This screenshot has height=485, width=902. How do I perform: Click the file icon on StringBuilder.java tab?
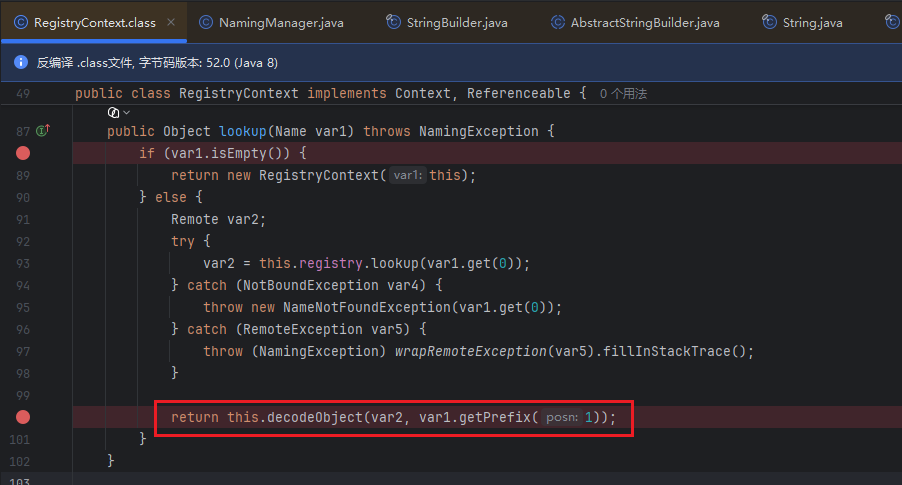pyautogui.click(x=393, y=22)
